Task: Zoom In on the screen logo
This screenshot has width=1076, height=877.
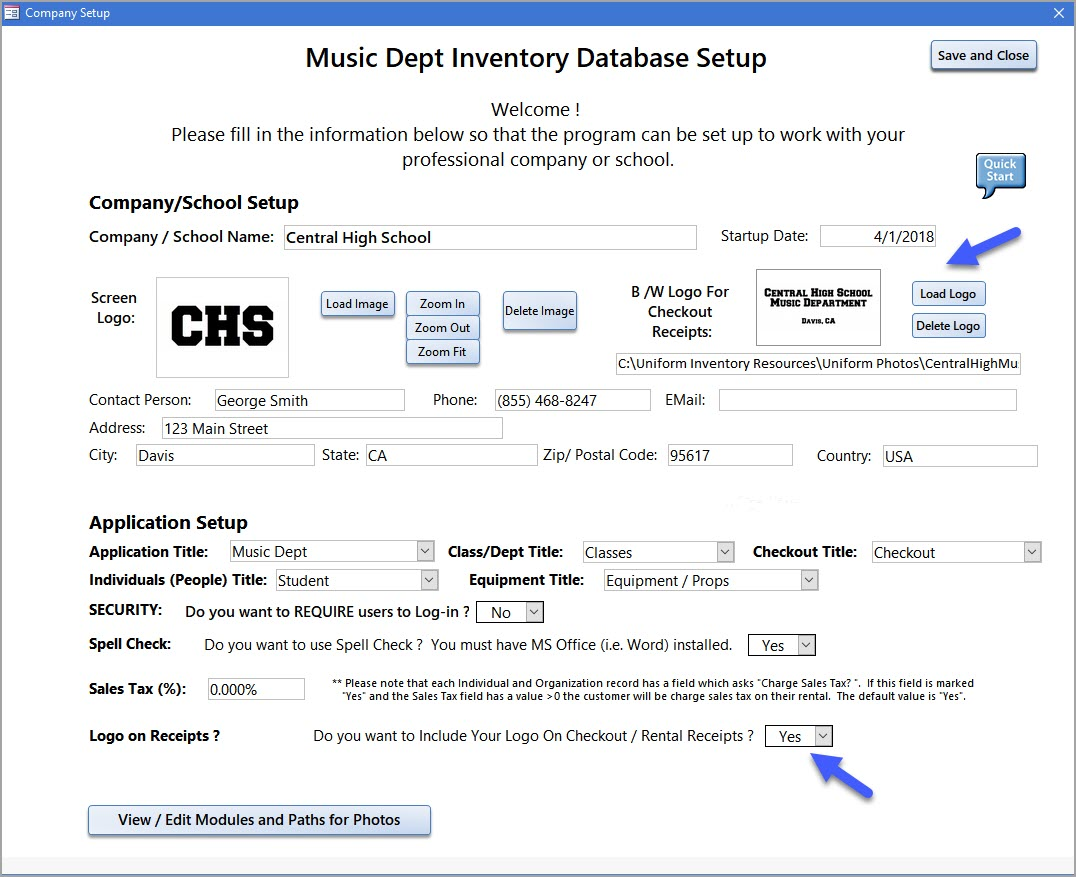Action: (442, 304)
